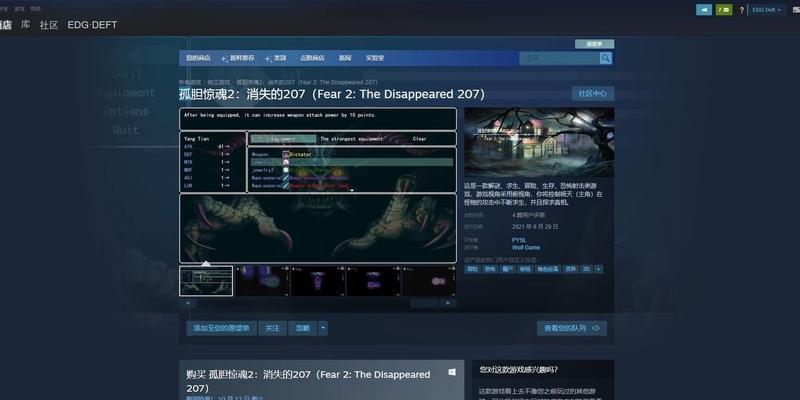Select the third screenshot thumbnail
Image resolution: width=800 pixels, height=400 pixels.
pyautogui.click(x=317, y=281)
